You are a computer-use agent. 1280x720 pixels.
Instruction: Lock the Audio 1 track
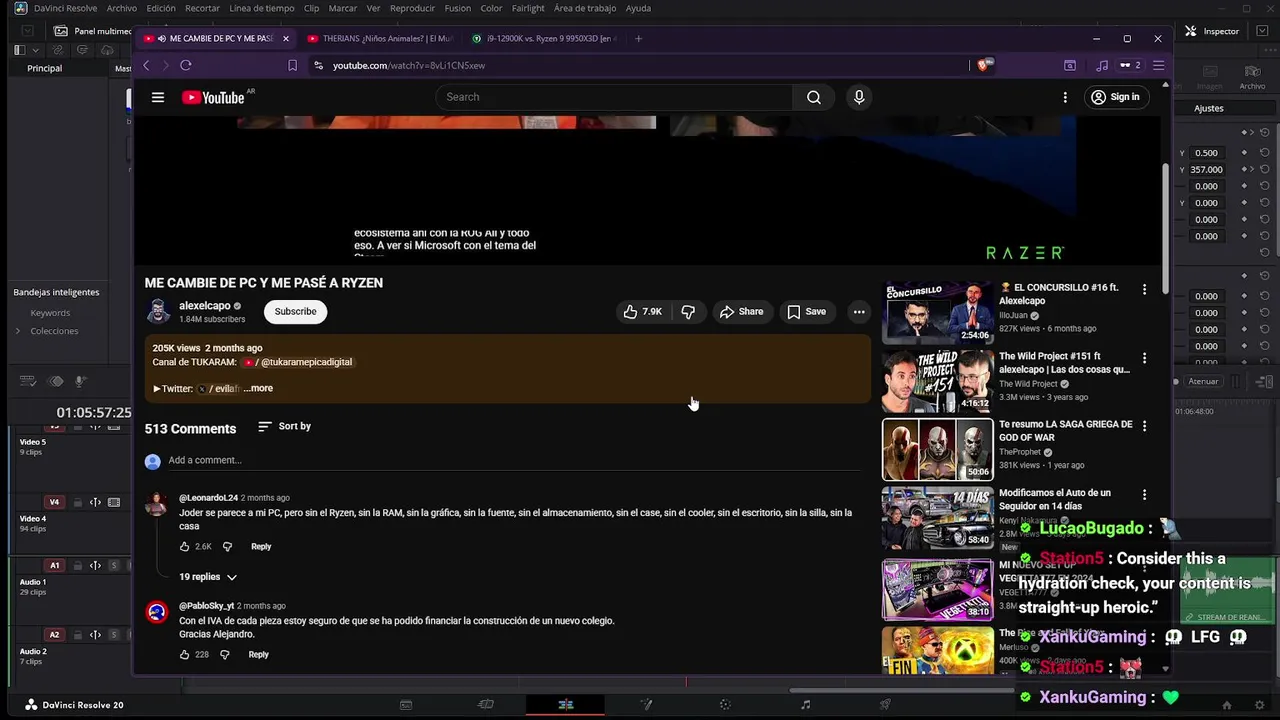[x=77, y=566]
